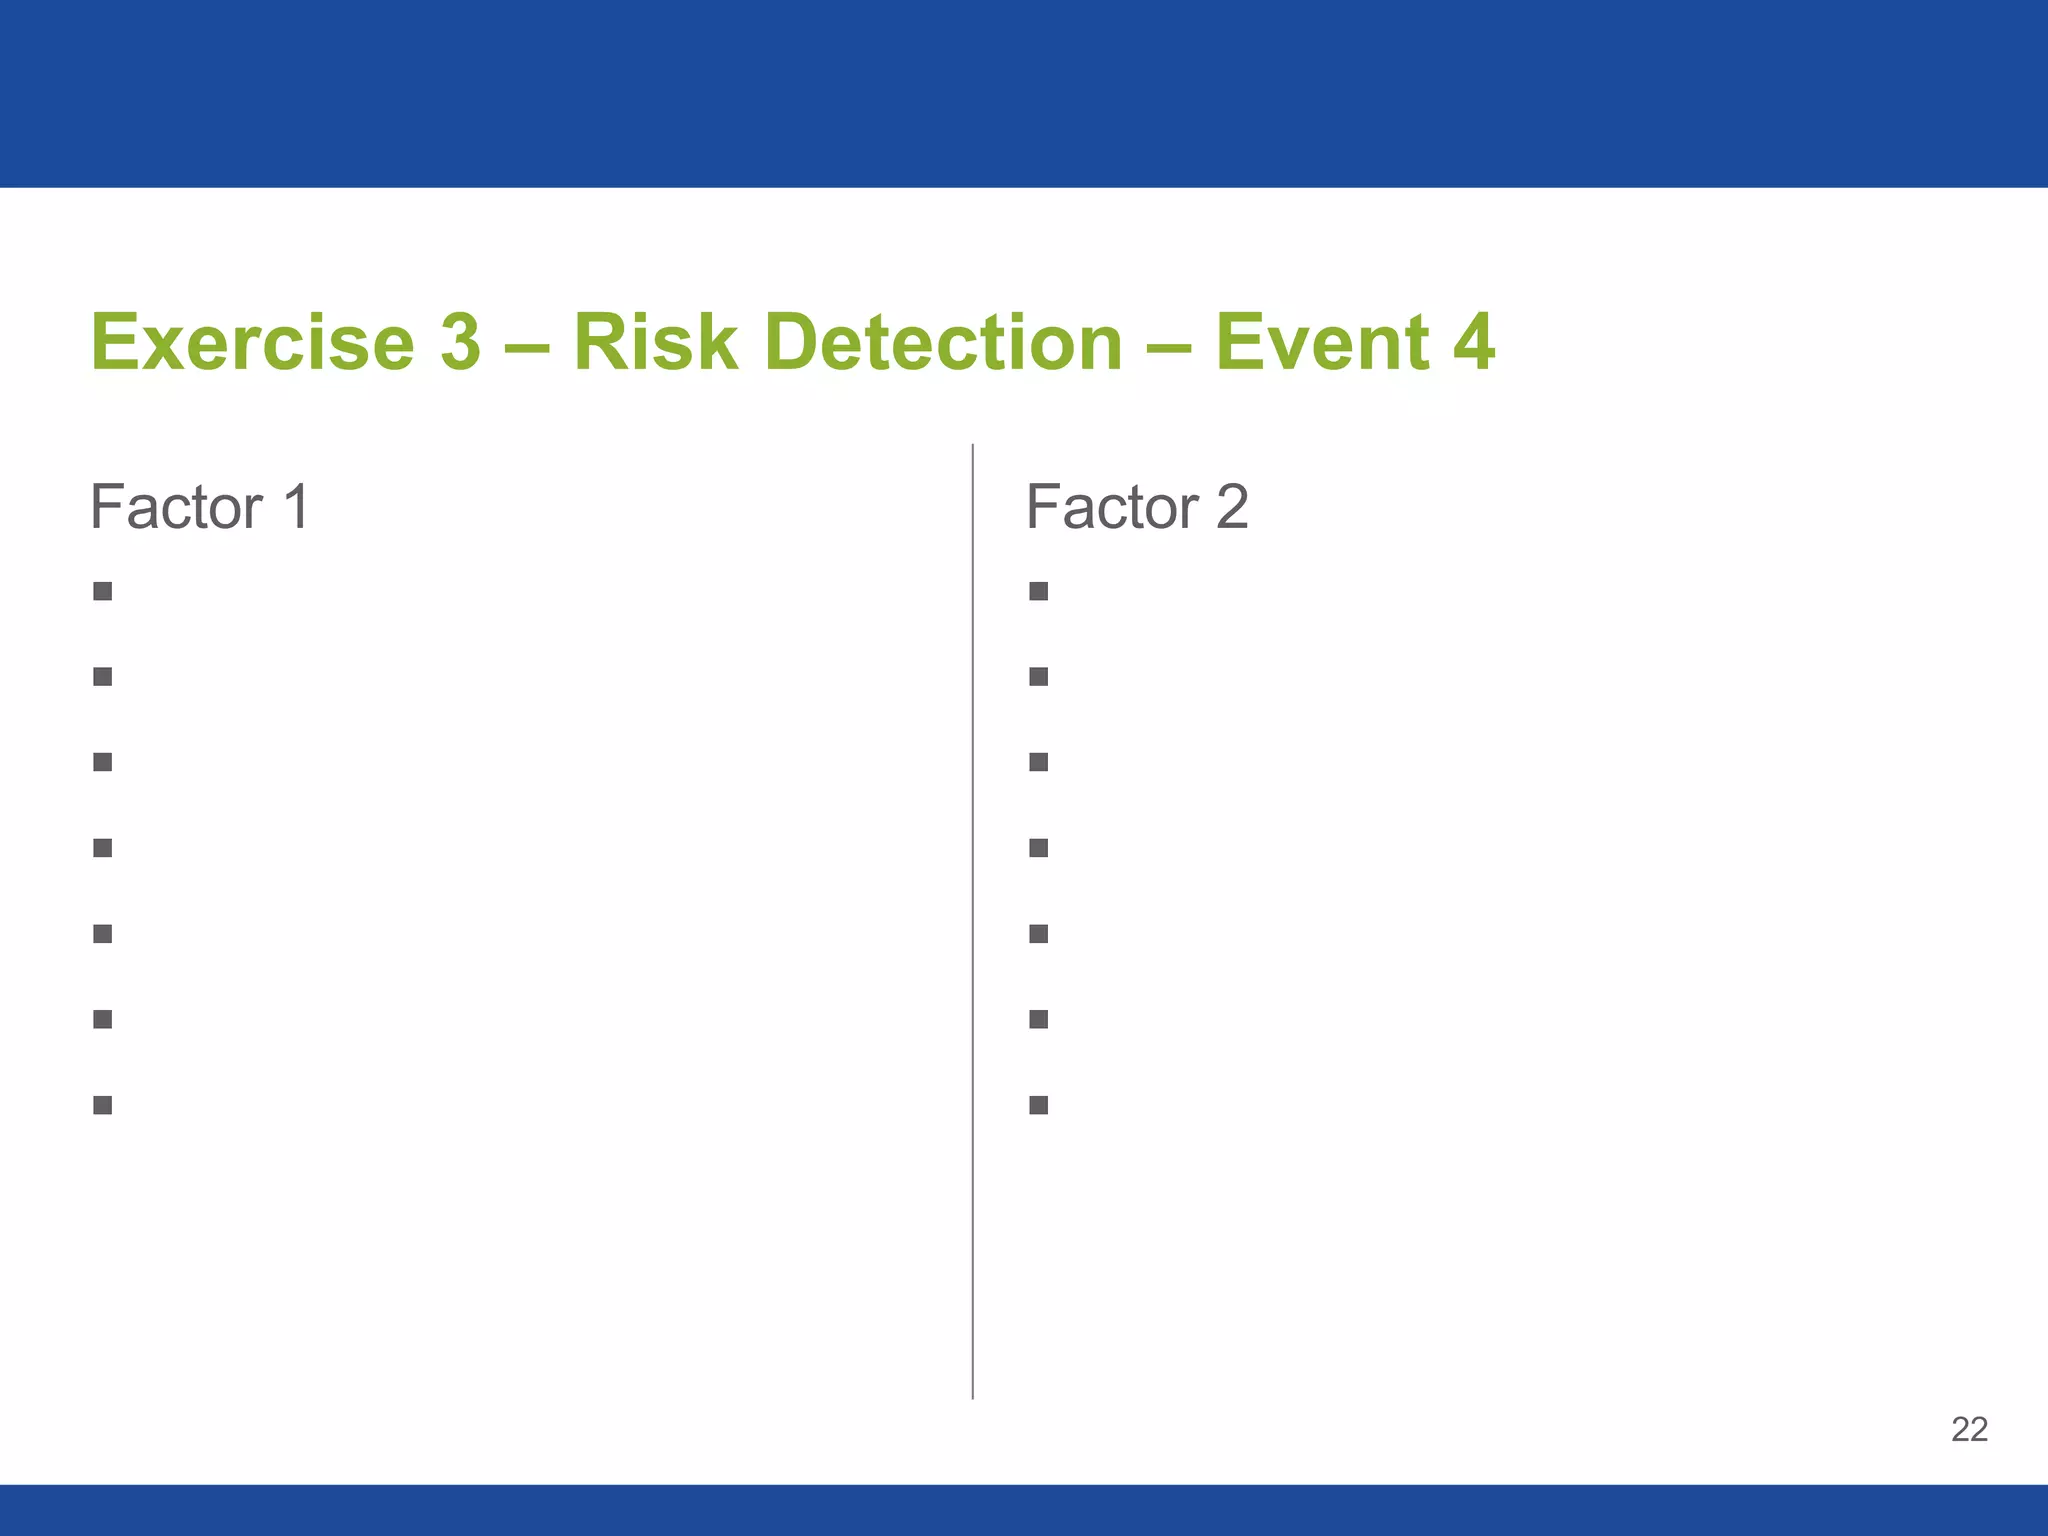Click the fifth bullet under Factor 2
Screen dimensions: 2048x1536
1039,934
